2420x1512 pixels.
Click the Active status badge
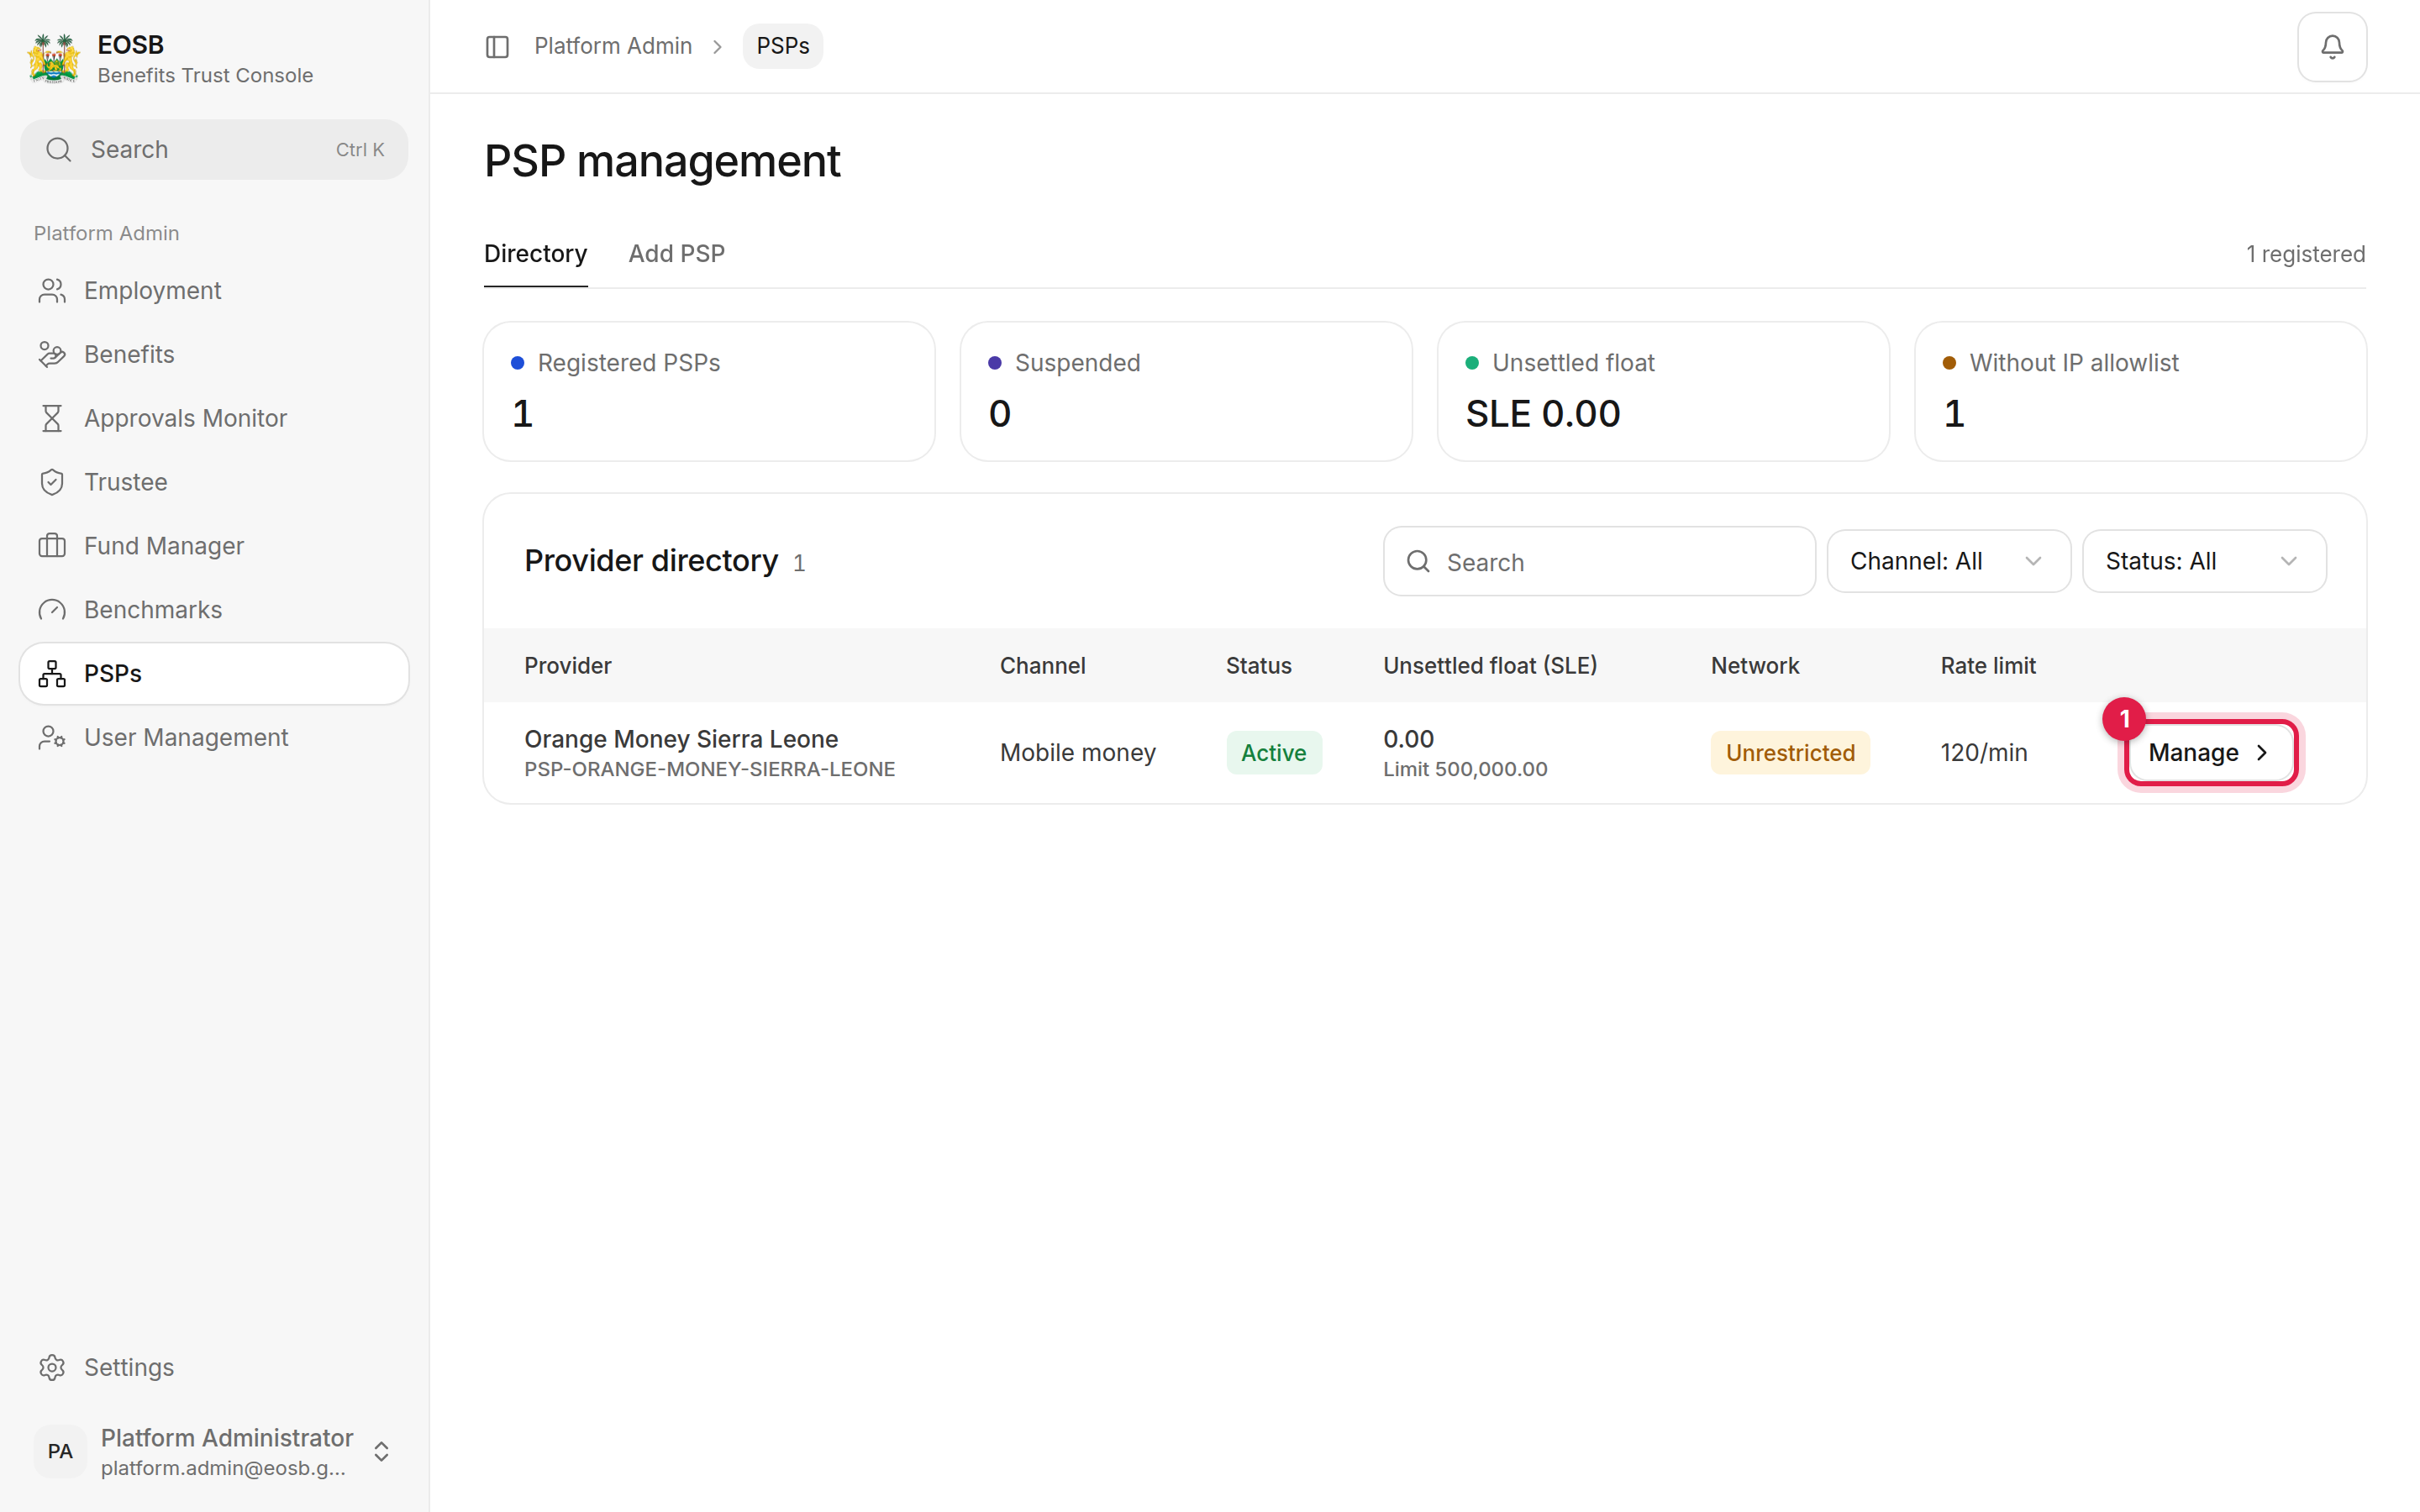pyautogui.click(x=1274, y=753)
